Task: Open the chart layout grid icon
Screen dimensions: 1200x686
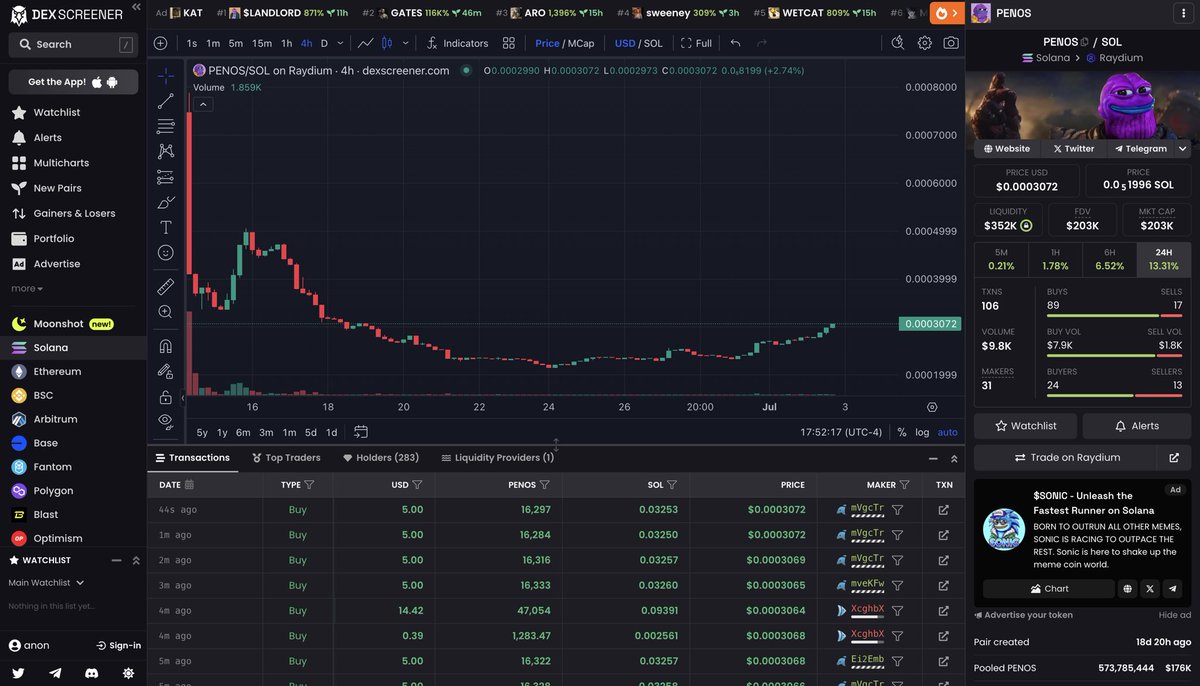Action: click(509, 43)
